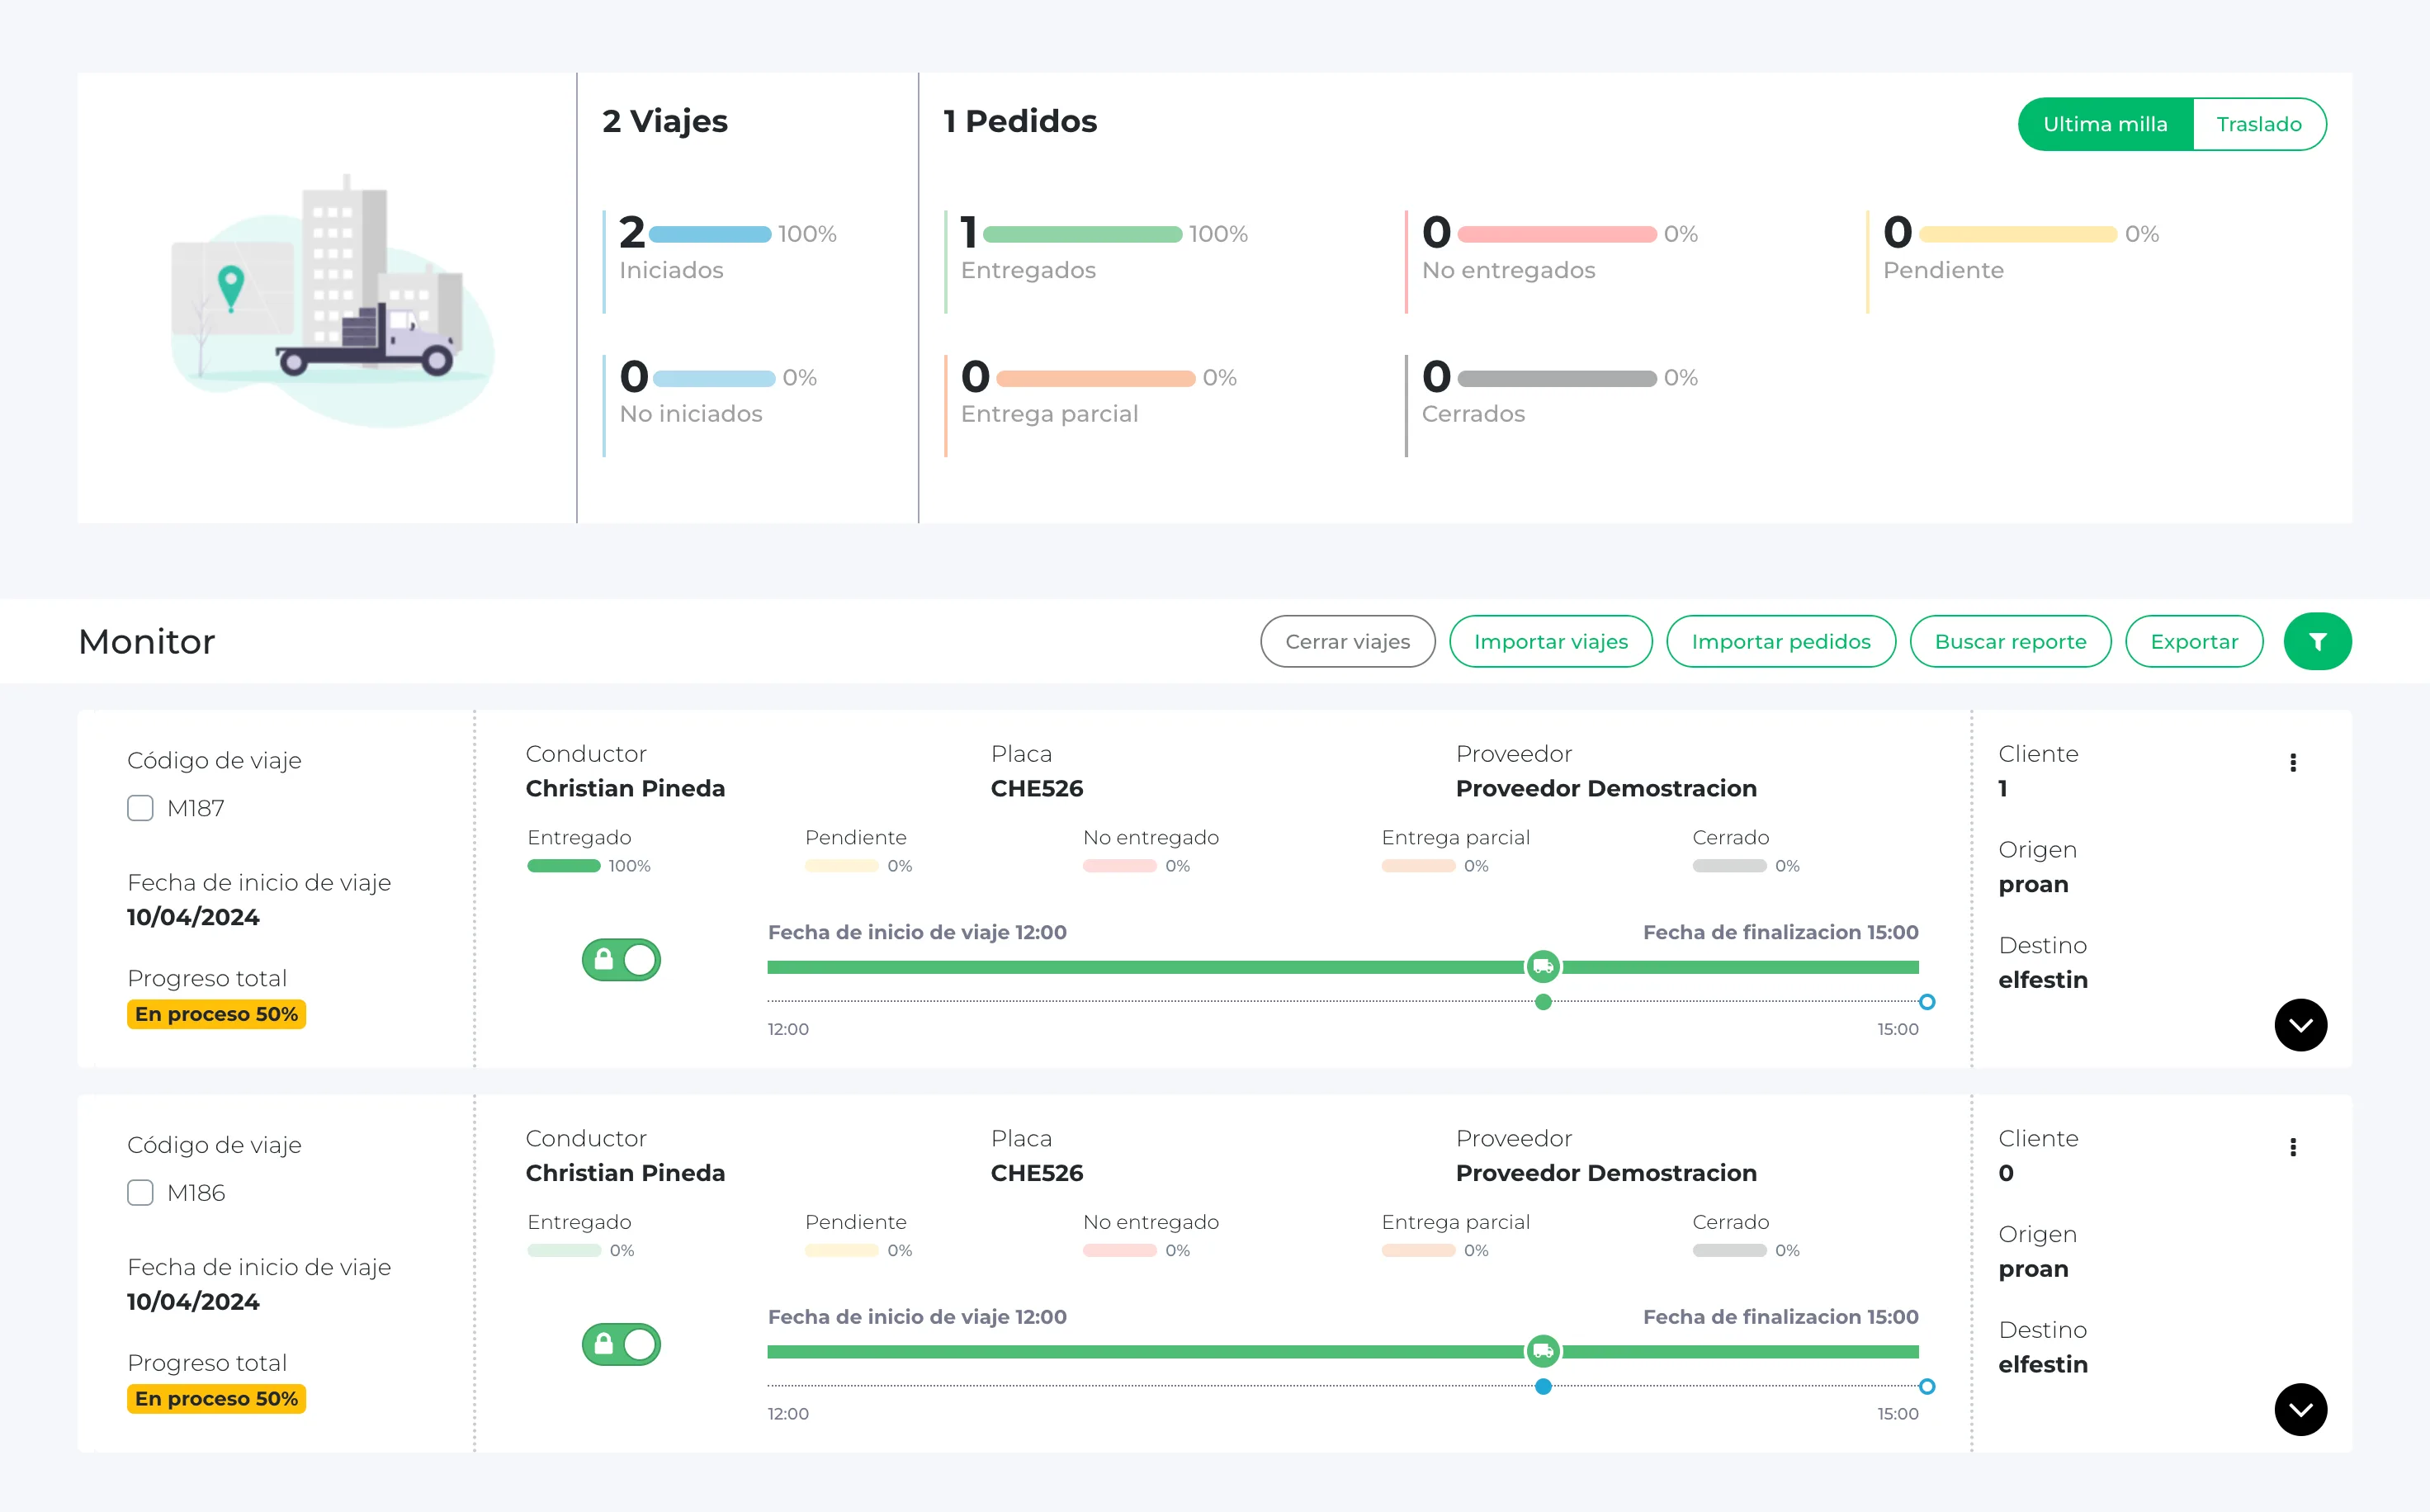Check the M187 trip checkbox
This screenshot has width=2430, height=1512.
pyautogui.click(x=140, y=808)
